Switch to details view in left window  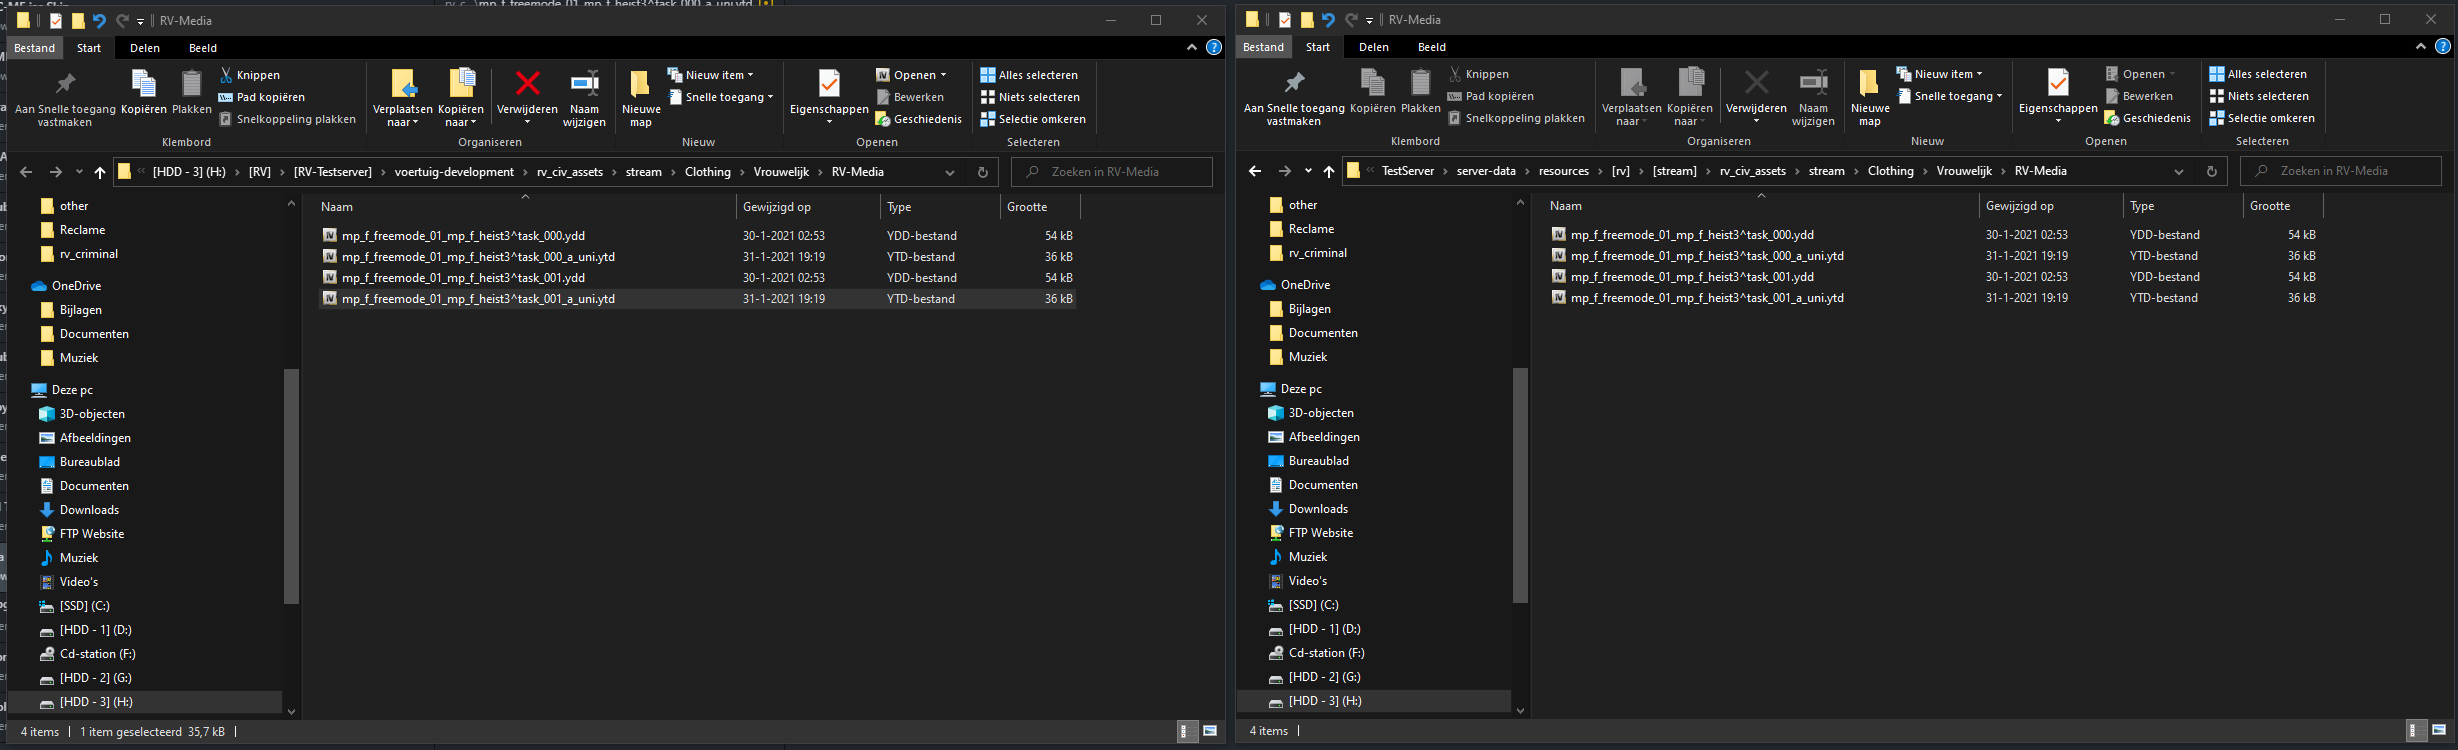(1184, 731)
